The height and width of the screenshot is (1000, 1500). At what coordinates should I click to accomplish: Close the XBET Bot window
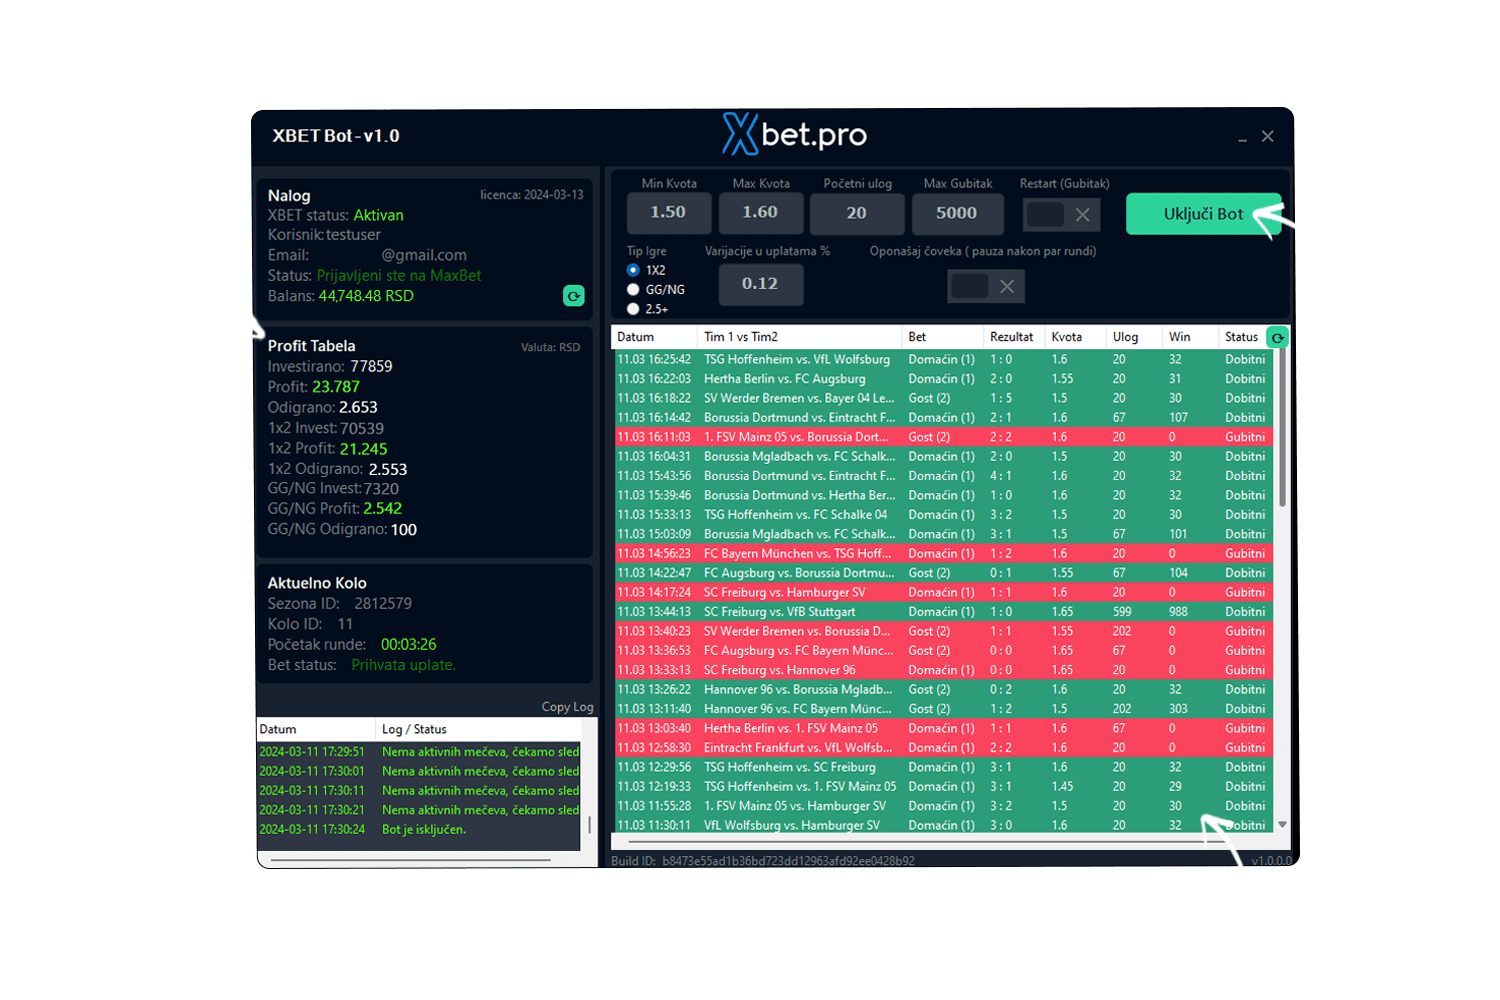tap(1268, 136)
